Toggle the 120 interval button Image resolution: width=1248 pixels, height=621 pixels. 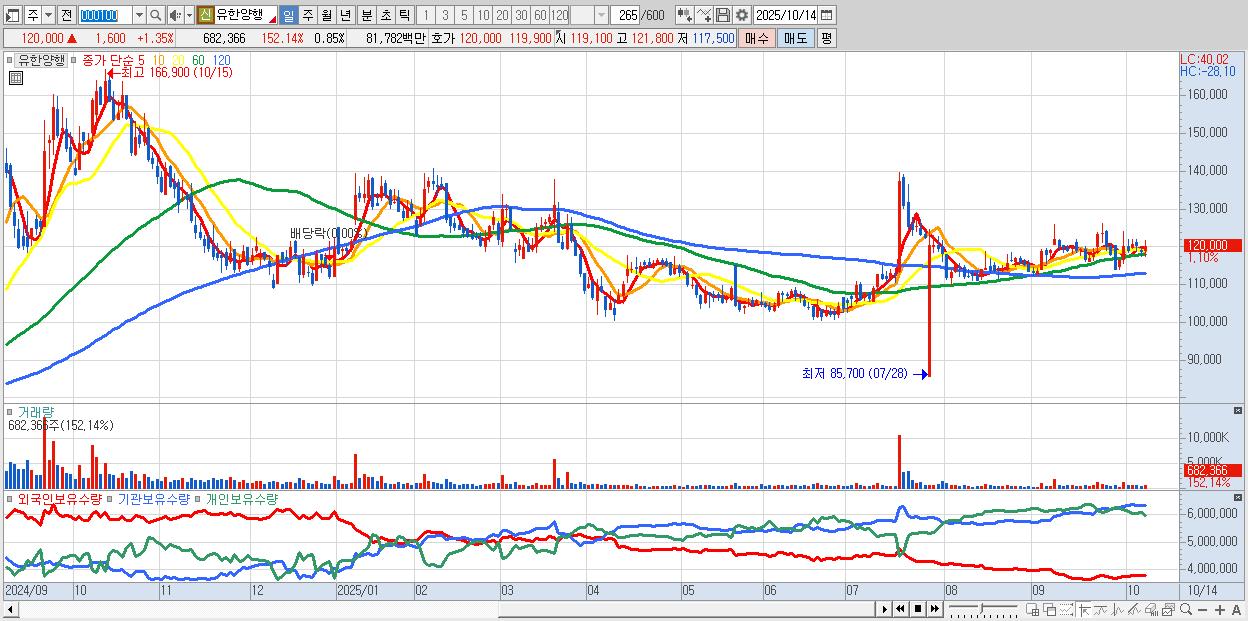[x=559, y=15]
